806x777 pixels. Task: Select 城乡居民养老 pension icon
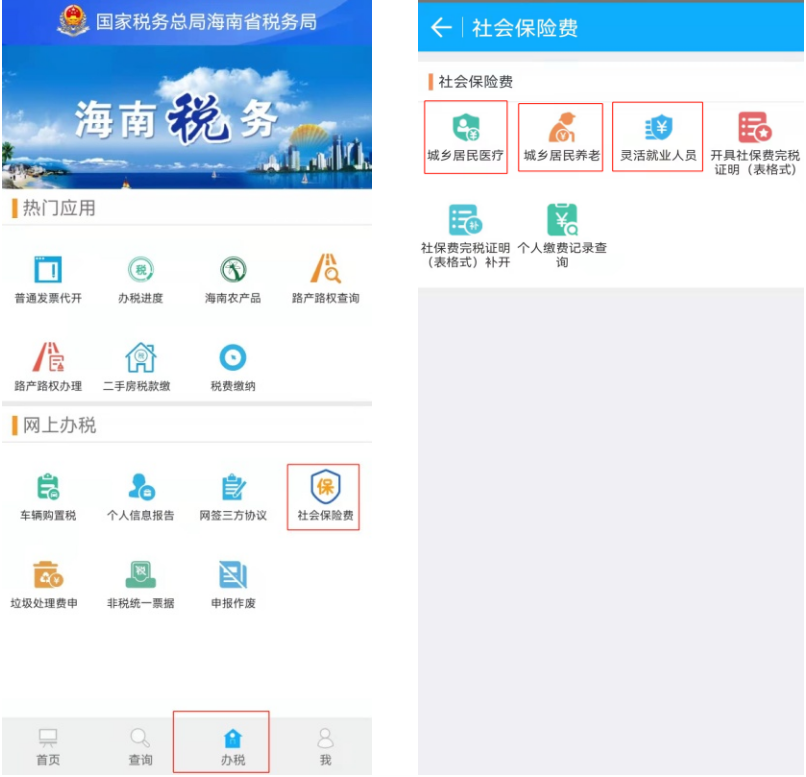(x=561, y=127)
